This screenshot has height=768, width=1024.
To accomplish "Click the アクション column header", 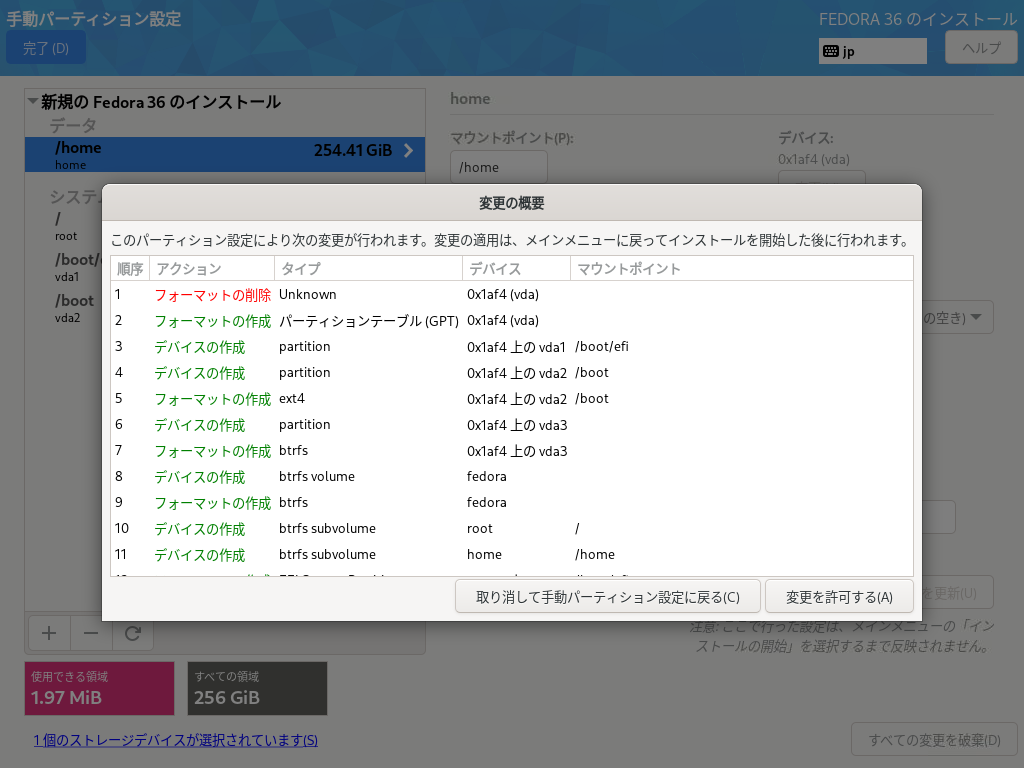I will click(x=212, y=268).
